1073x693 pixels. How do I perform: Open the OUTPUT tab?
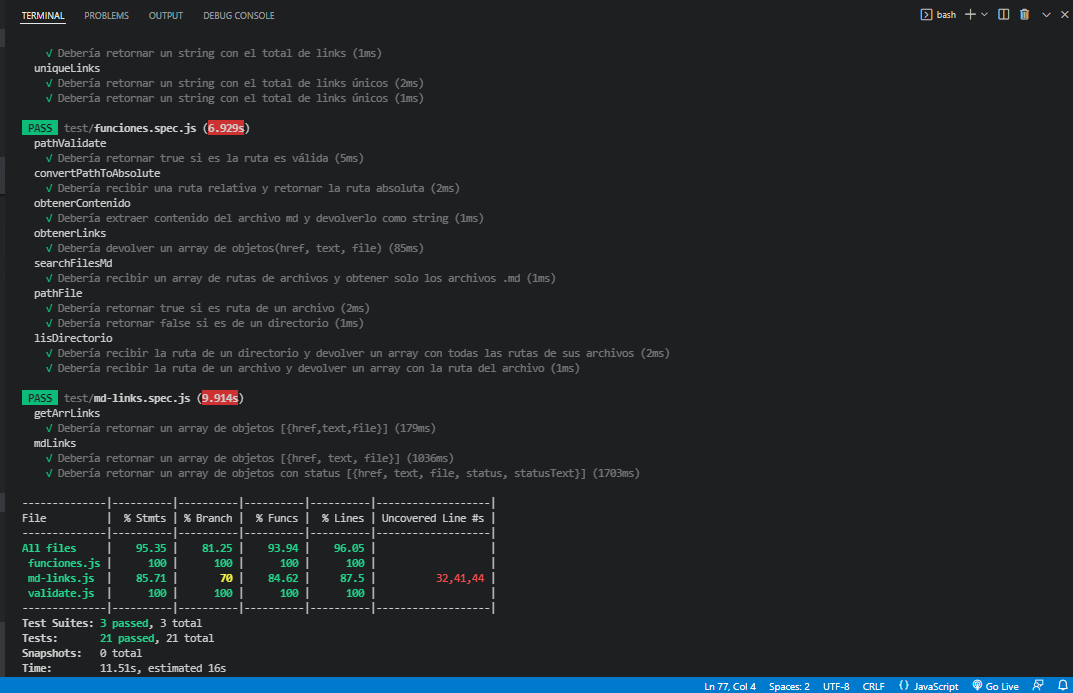tap(166, 15)
